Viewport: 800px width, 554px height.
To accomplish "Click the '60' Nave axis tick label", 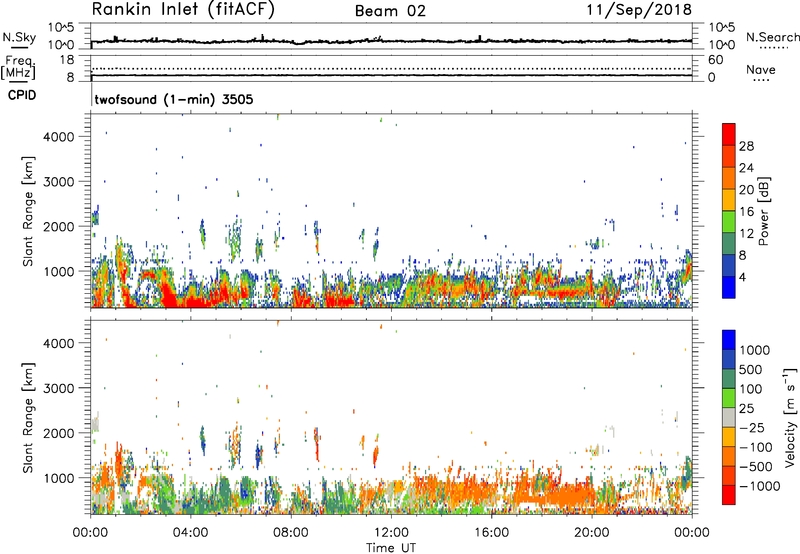I will (x=716, y=60).
